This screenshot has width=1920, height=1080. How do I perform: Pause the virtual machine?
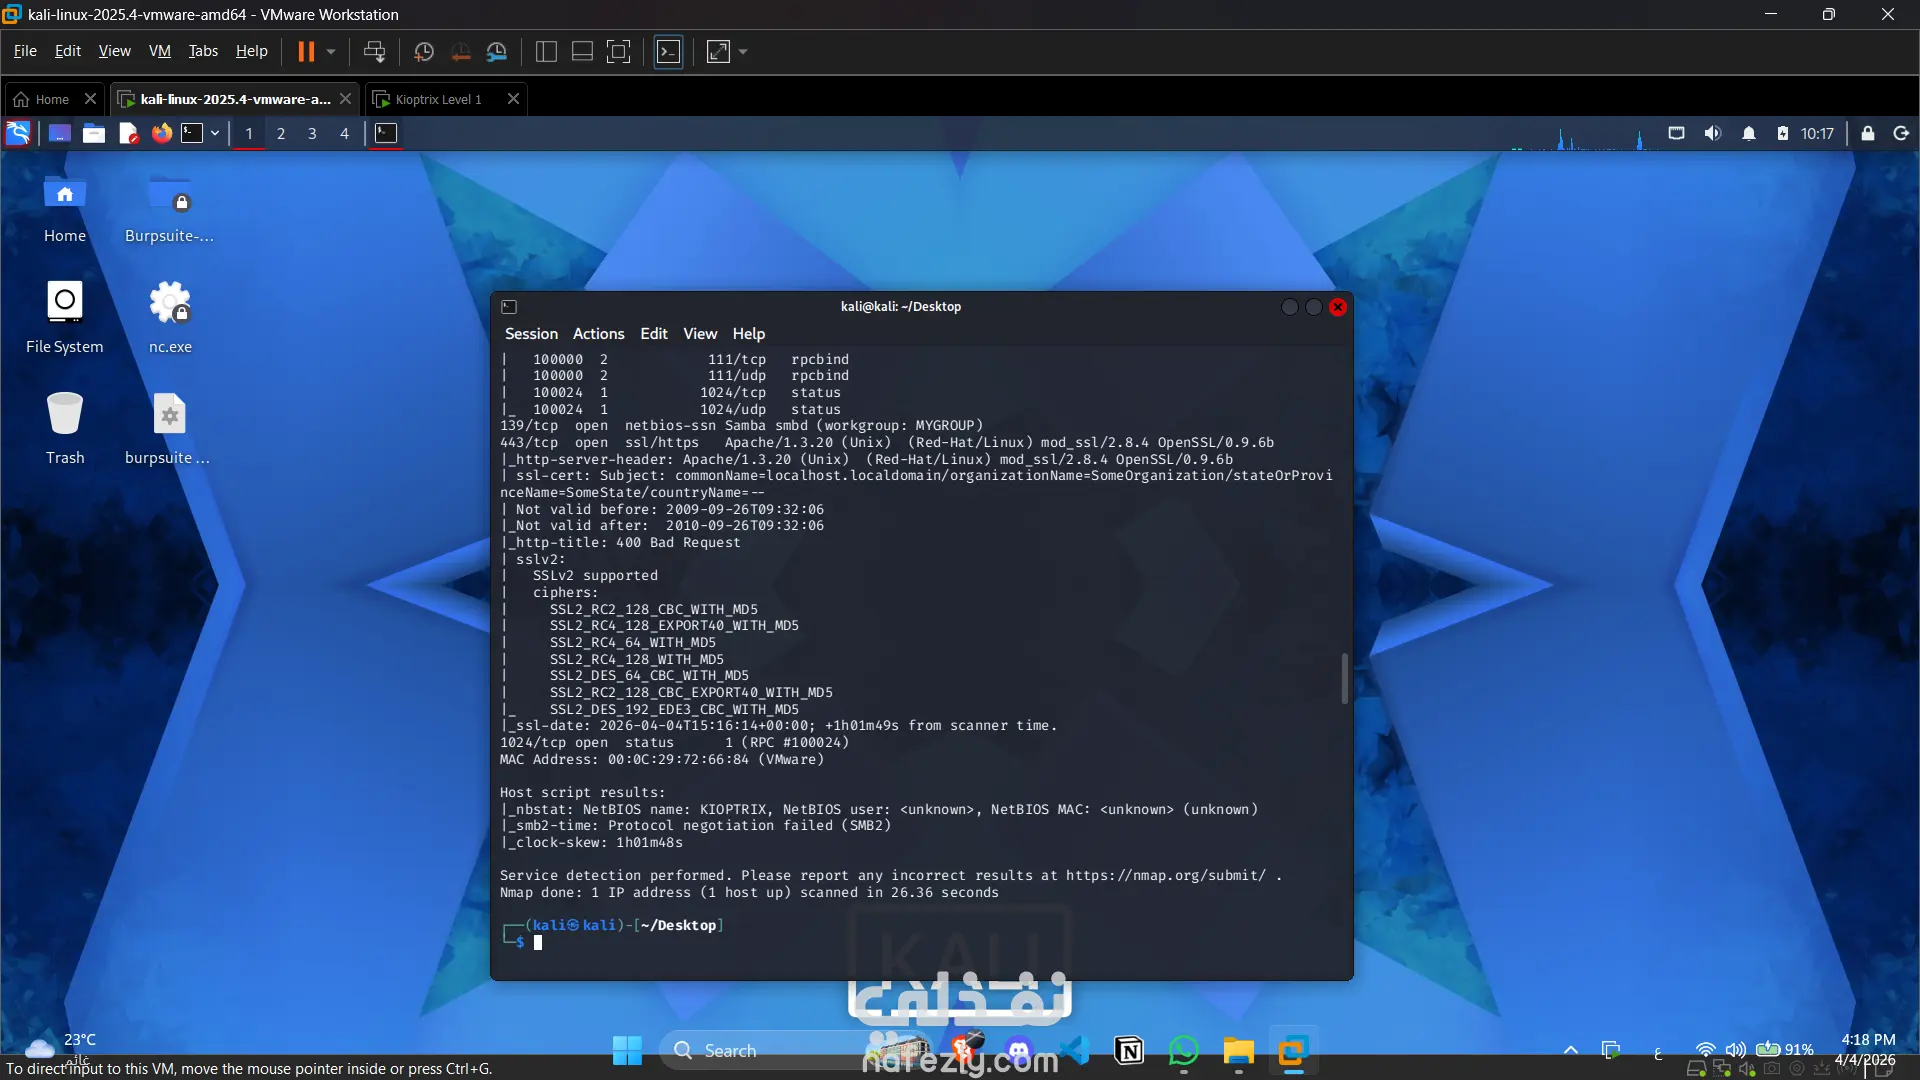(306, 51)
